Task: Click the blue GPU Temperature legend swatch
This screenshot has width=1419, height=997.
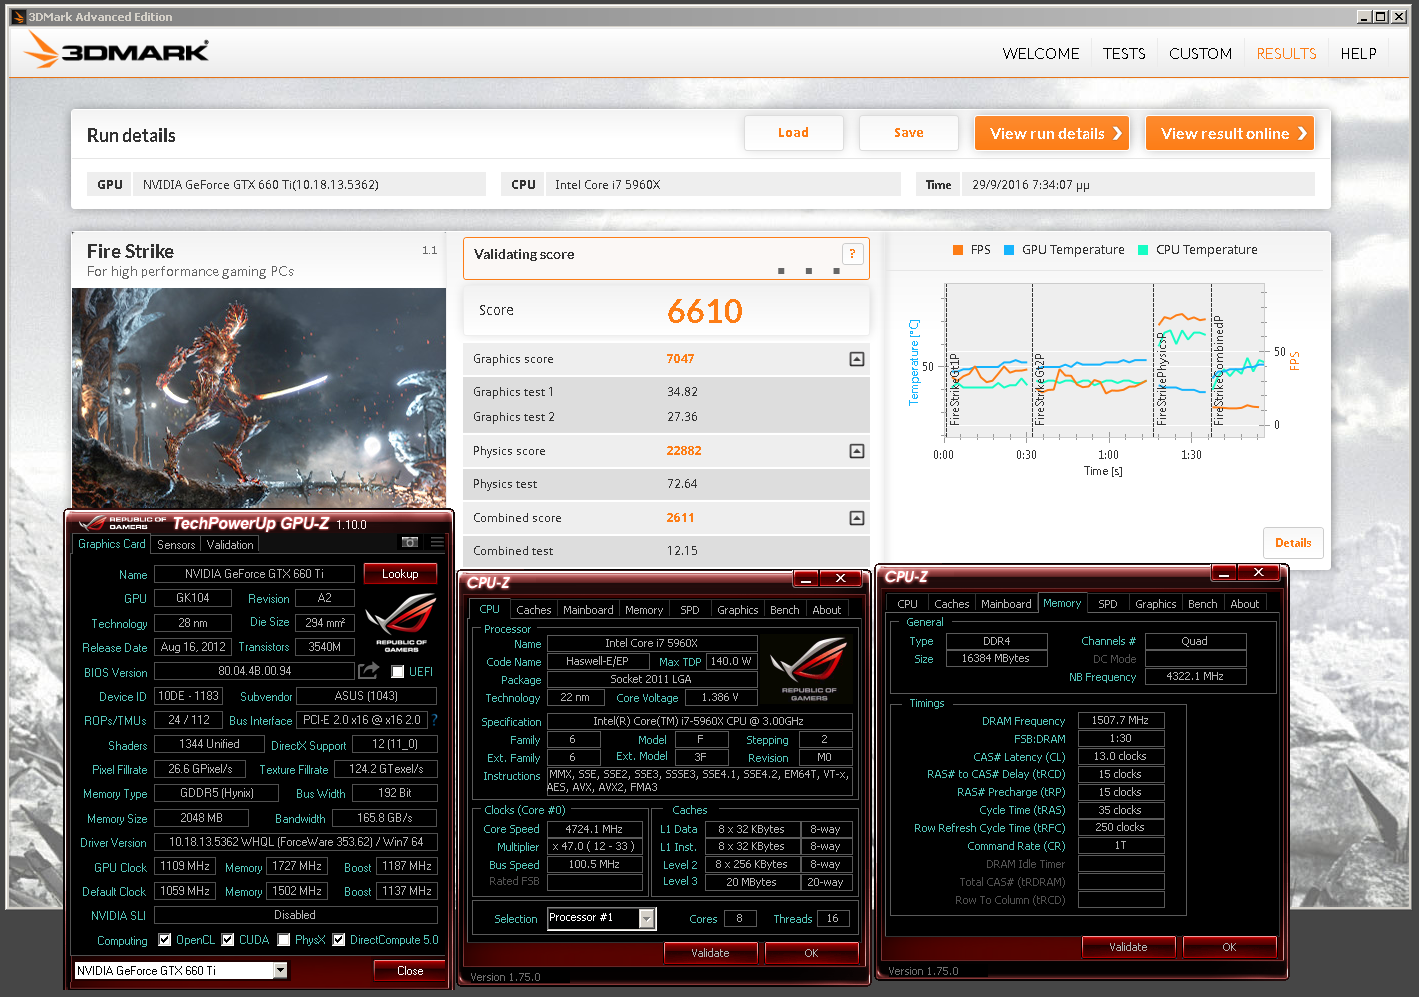Action: point(1009,250)
